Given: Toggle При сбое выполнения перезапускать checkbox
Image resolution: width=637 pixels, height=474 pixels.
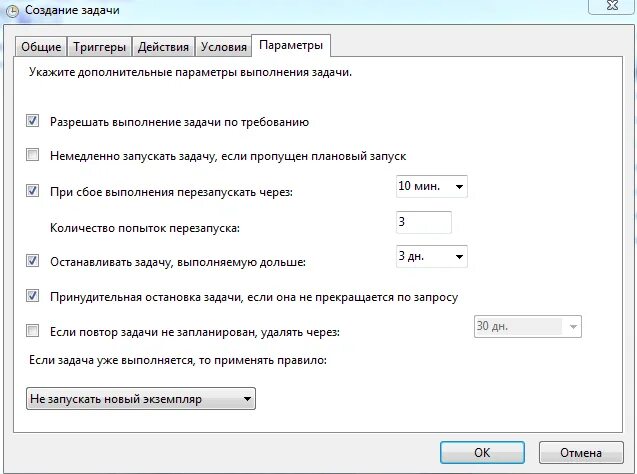Looking at the screenshot, I should pyautogui.click(x=32, y=190).
